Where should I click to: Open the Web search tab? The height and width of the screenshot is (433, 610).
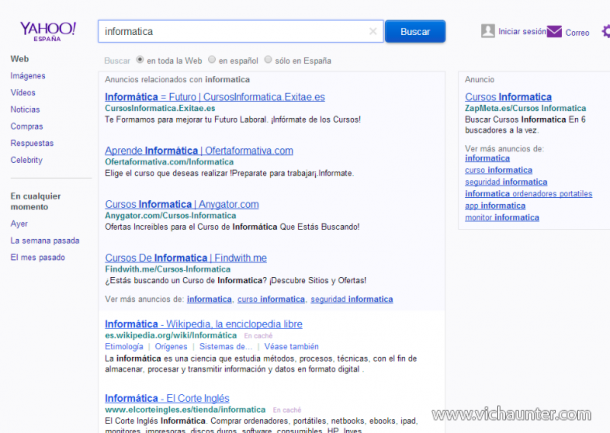pos(19,59)
